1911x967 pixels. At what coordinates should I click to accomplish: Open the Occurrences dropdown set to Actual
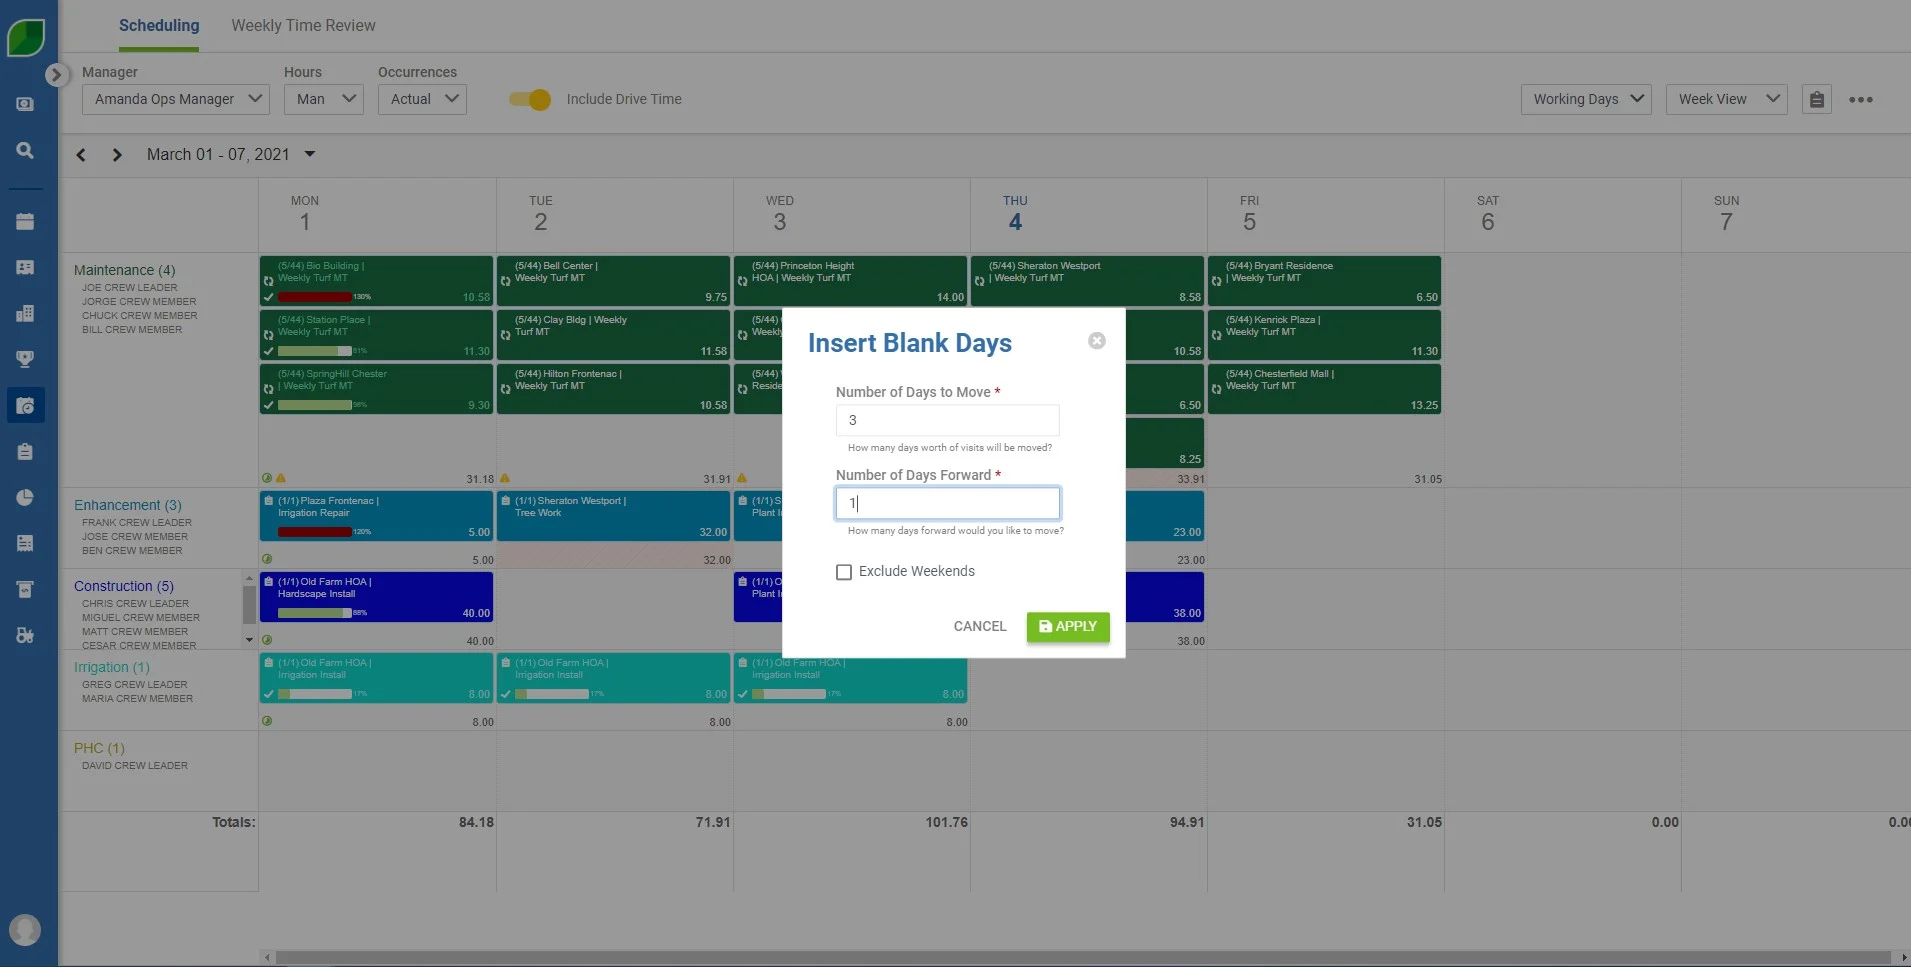(422, 99)
